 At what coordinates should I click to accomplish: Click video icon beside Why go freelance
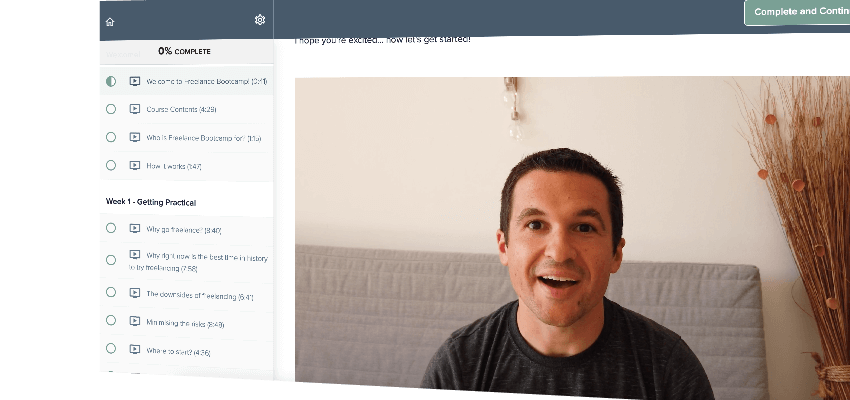coord(135,229)
